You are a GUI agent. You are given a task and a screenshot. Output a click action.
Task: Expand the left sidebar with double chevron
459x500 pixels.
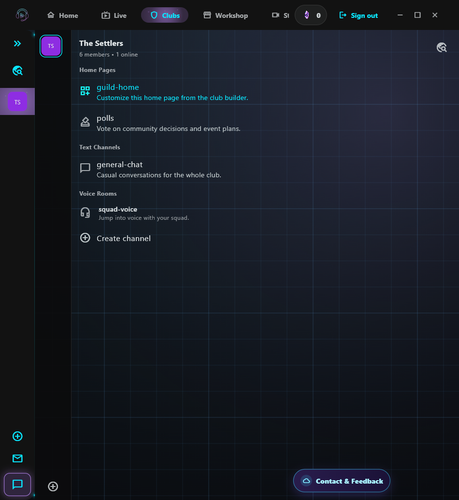17,44
